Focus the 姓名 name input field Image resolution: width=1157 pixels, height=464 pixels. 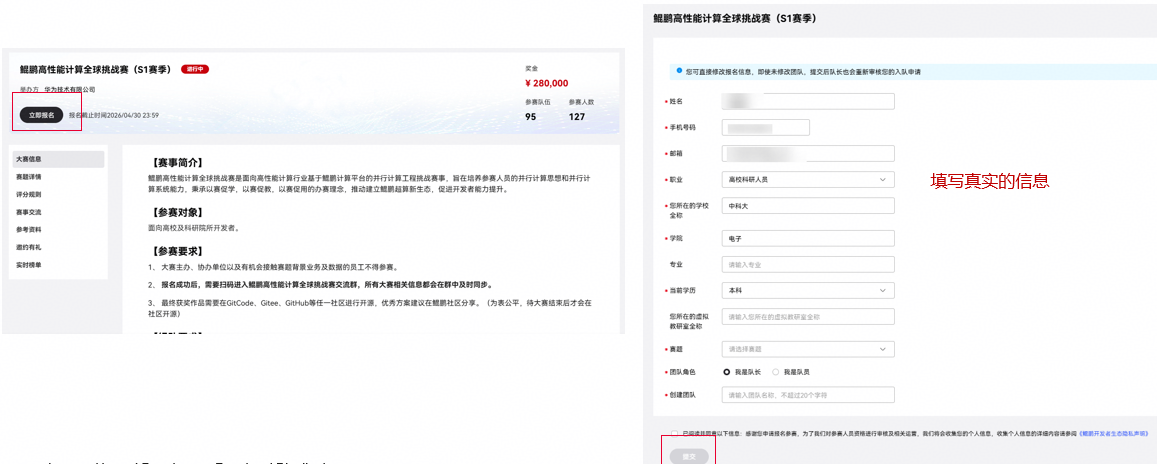click(x=808, y=102)
